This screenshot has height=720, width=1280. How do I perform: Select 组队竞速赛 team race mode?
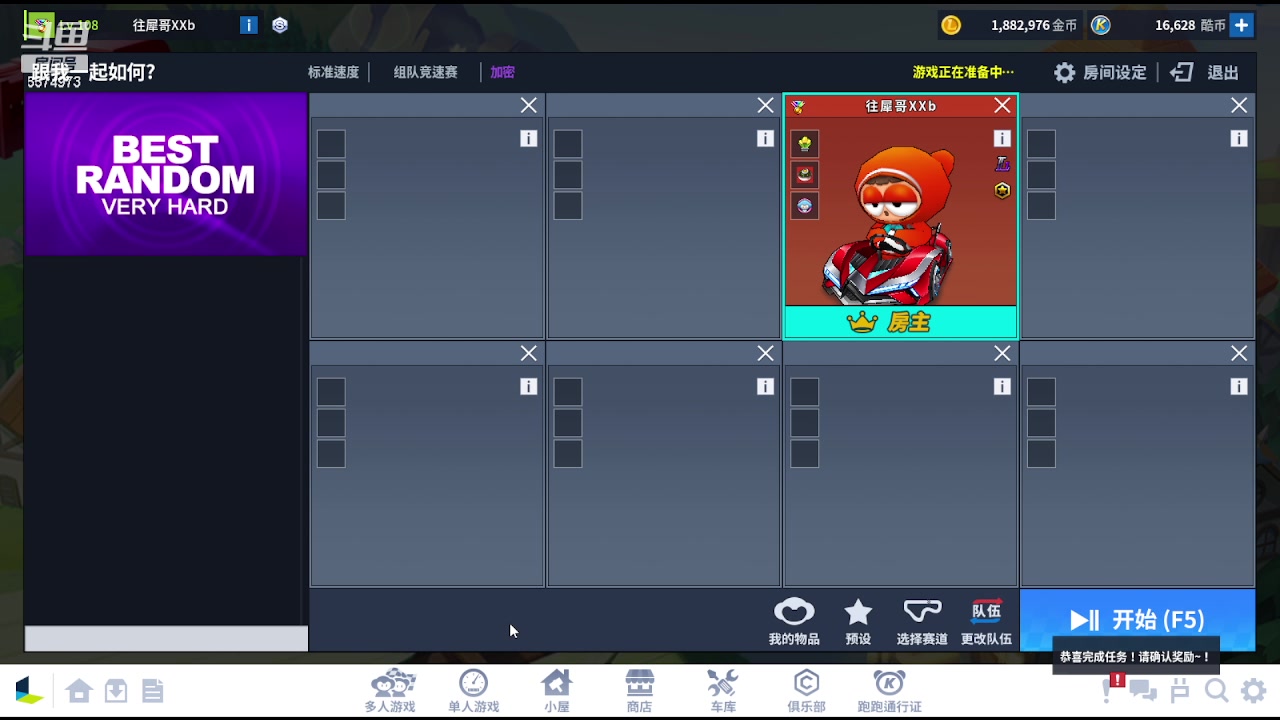point(425,72)
